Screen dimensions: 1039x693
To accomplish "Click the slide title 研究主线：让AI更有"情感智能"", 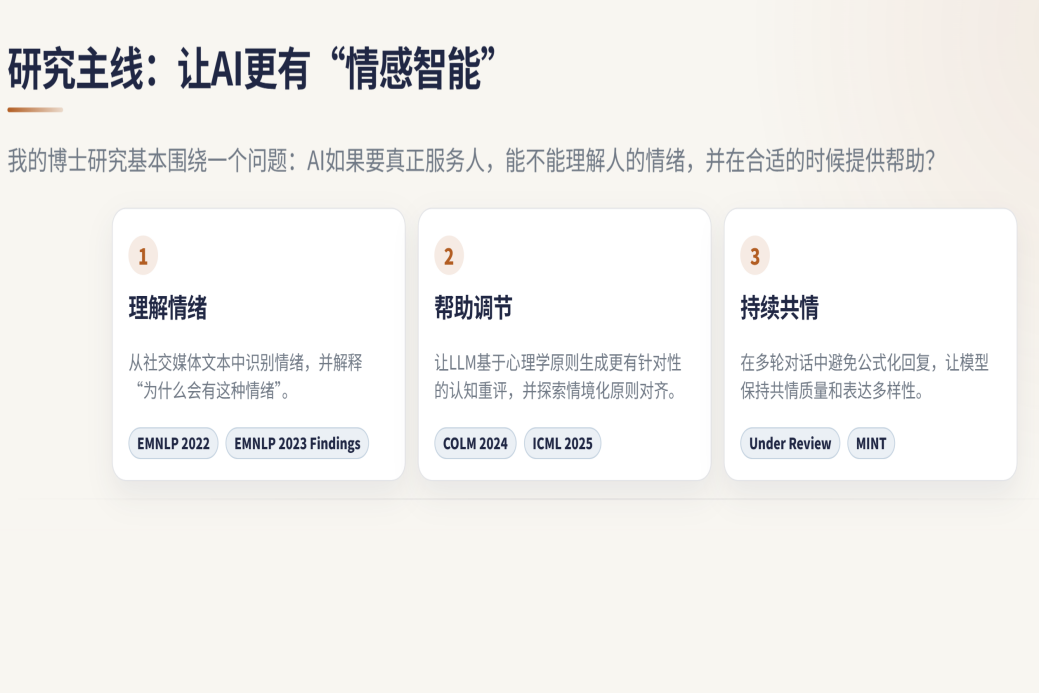I will [252, 68].
